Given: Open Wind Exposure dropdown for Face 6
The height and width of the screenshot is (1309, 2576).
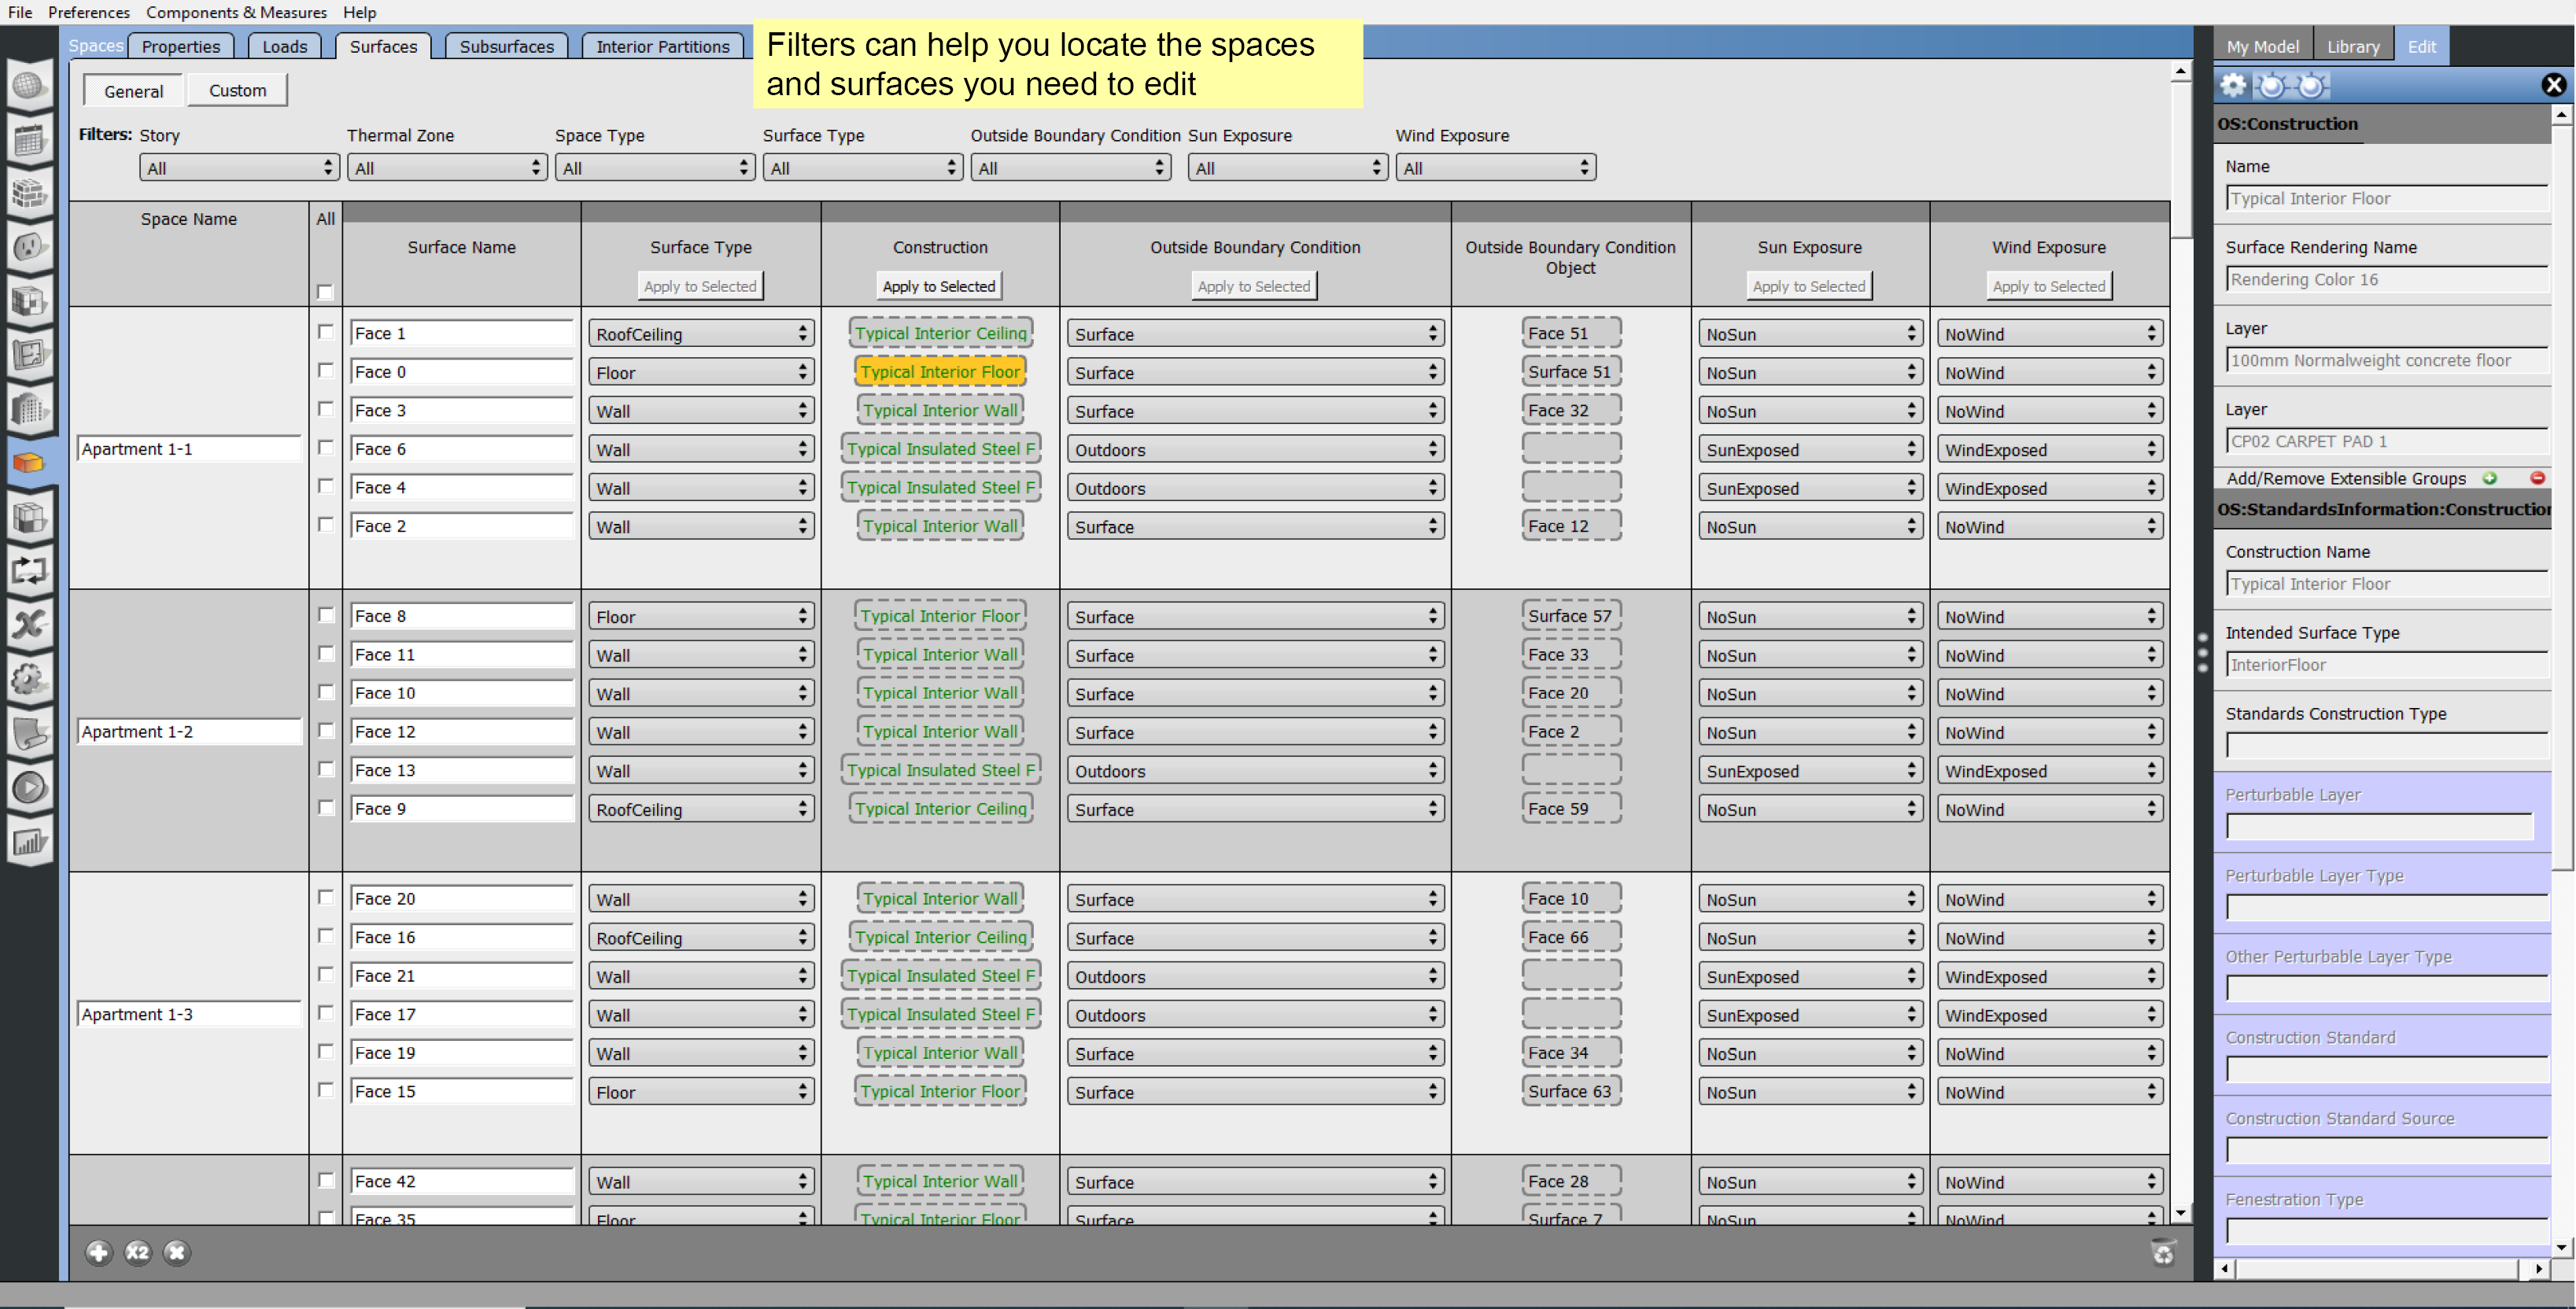Looking at the screenshot, I should [2049, 449].
